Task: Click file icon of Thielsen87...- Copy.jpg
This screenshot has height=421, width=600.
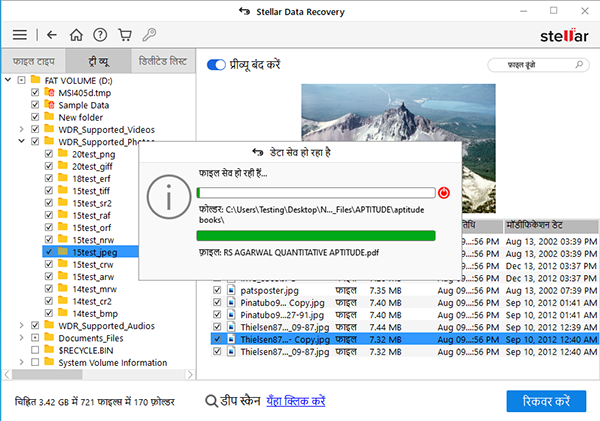Action: [231, 339]
